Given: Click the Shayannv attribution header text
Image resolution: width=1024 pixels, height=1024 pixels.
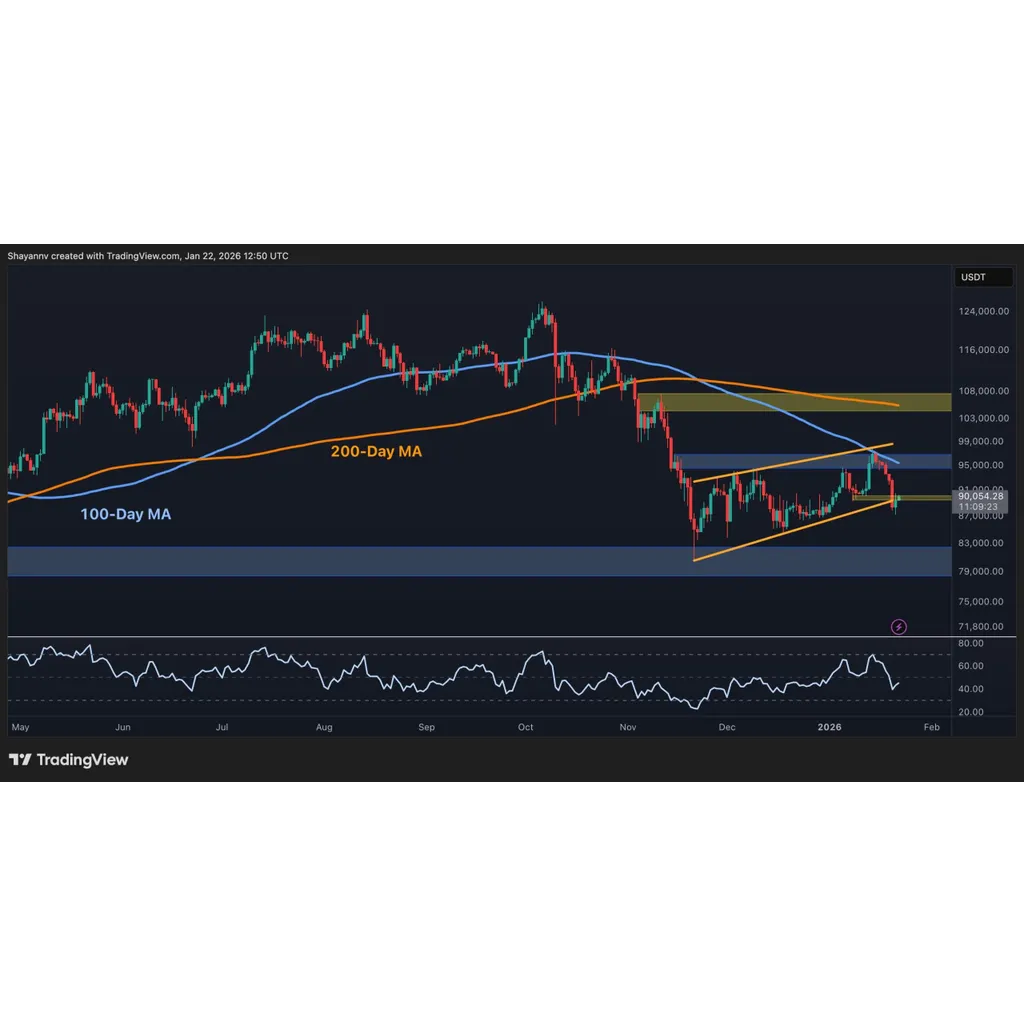Looking at the screenshot, I should pos(148,256).
